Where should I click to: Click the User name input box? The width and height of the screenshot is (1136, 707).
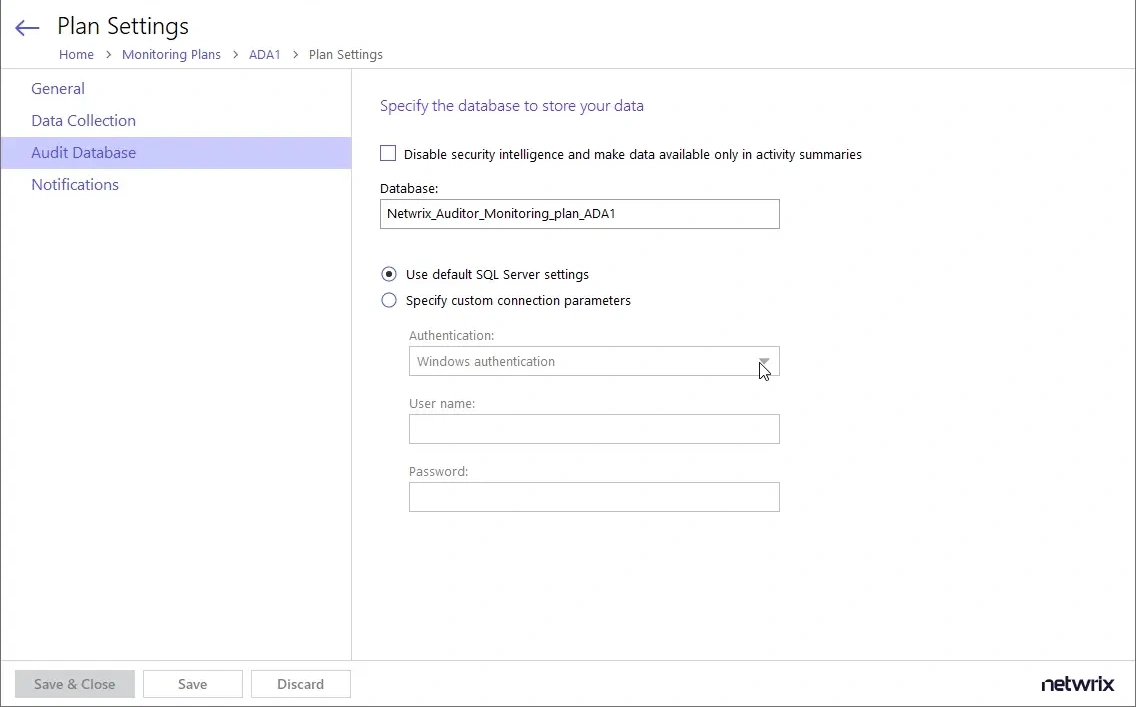point(594,429)
